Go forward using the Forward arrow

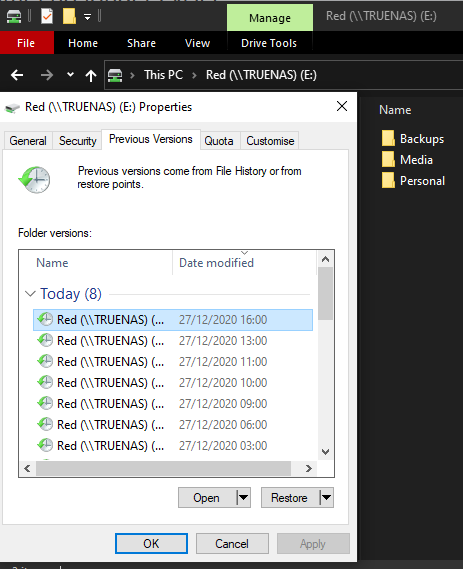pos(46,75)
